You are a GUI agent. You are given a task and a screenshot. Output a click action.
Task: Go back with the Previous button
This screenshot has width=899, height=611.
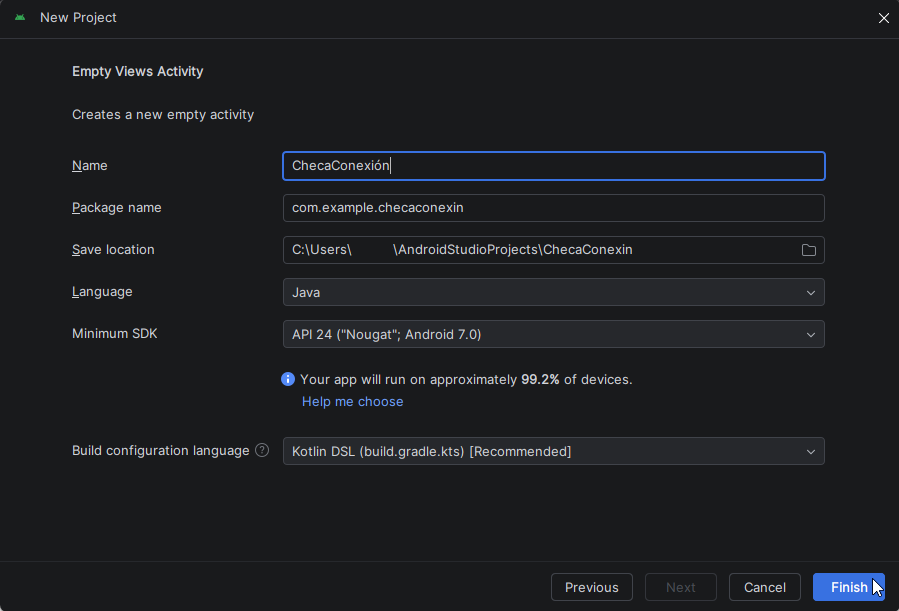click(592, 587)
